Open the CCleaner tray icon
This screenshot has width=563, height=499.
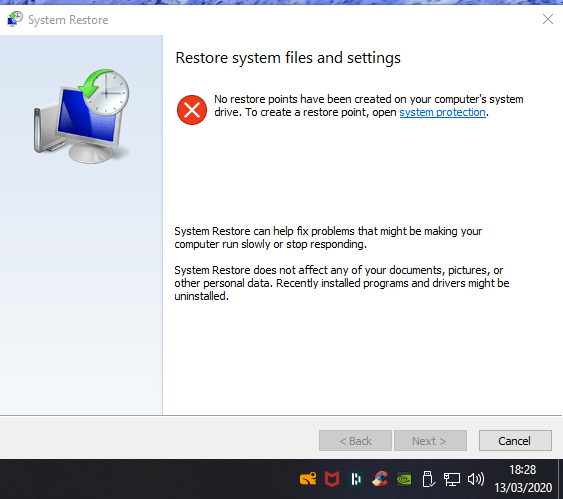click(x=380, y=479)
